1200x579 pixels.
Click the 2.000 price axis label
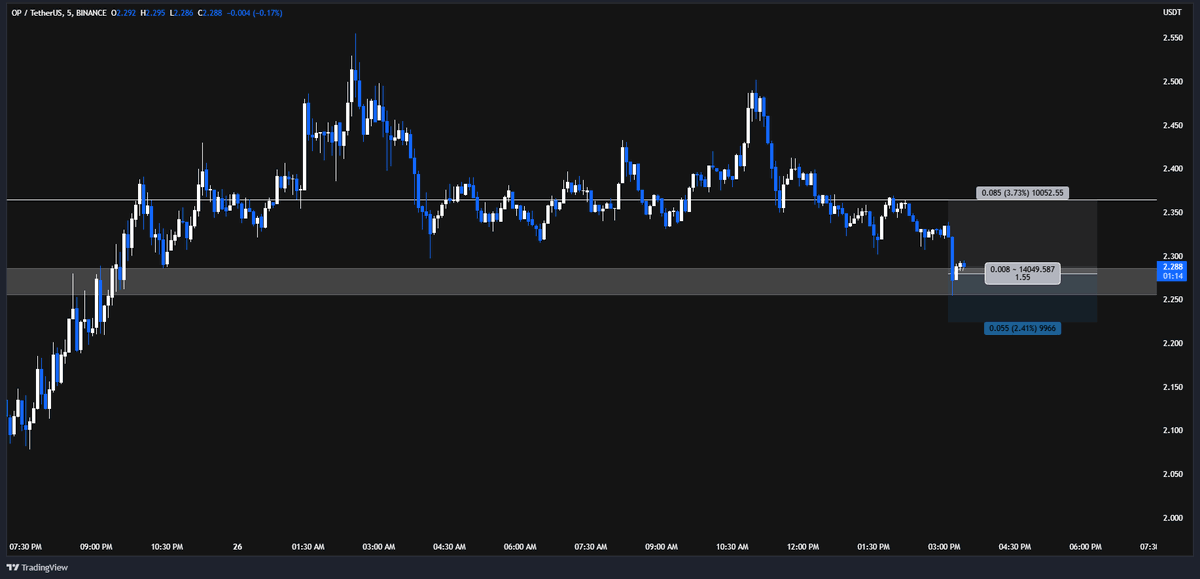pos(1172,518)
